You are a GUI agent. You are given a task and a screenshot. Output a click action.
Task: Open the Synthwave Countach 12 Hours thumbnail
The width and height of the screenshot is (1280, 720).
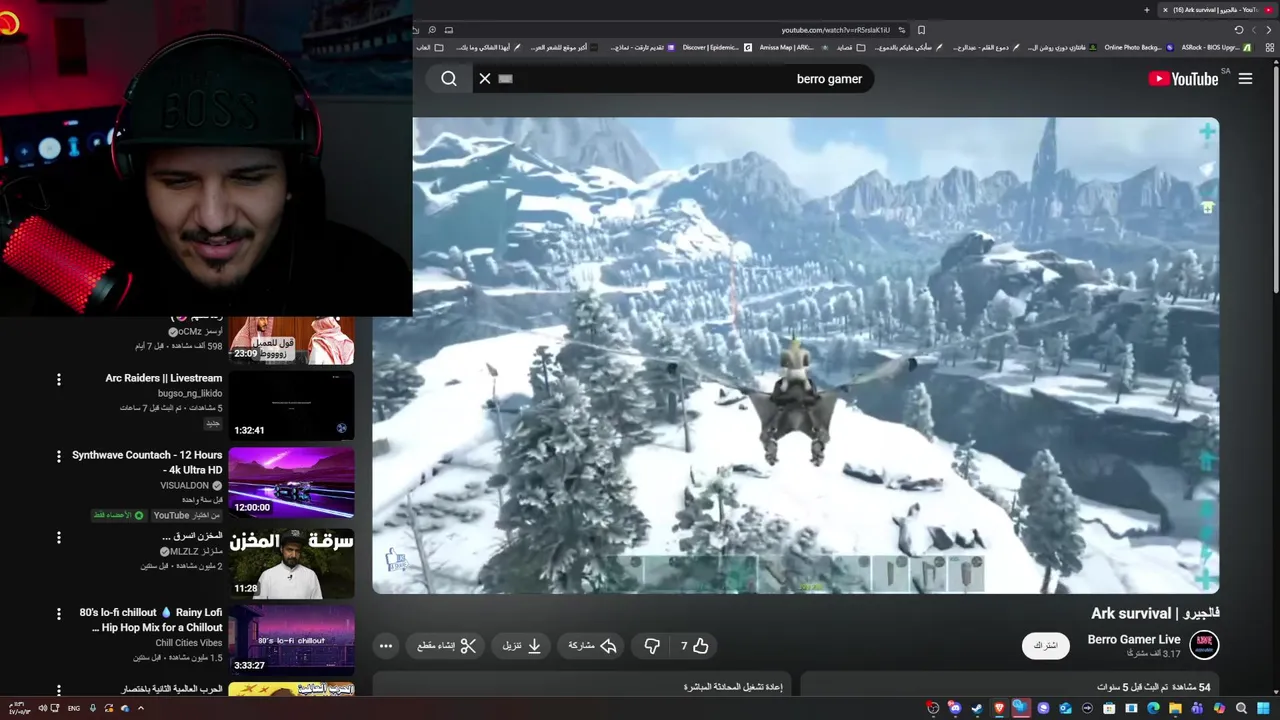[291, 482]
